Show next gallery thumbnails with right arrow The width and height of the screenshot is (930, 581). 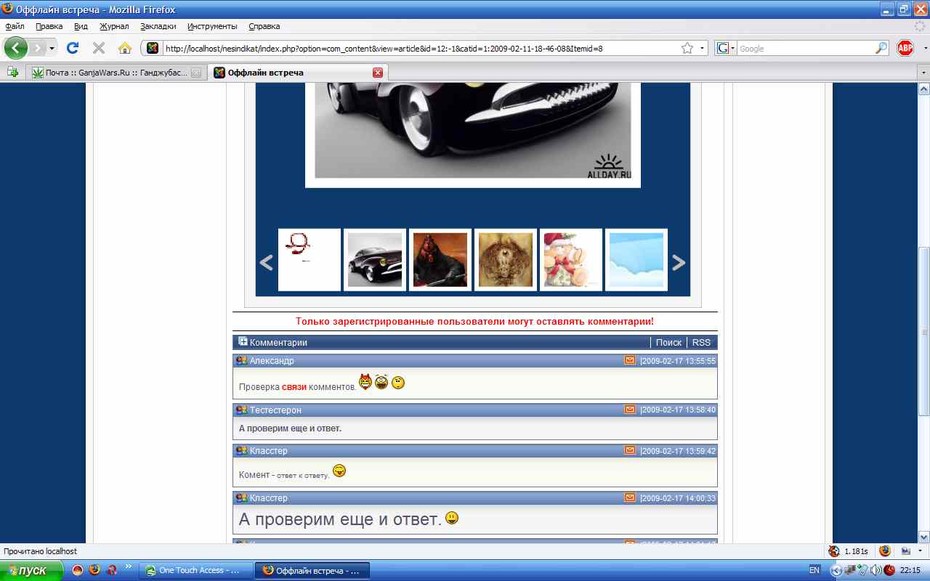(x=678, y=262)
